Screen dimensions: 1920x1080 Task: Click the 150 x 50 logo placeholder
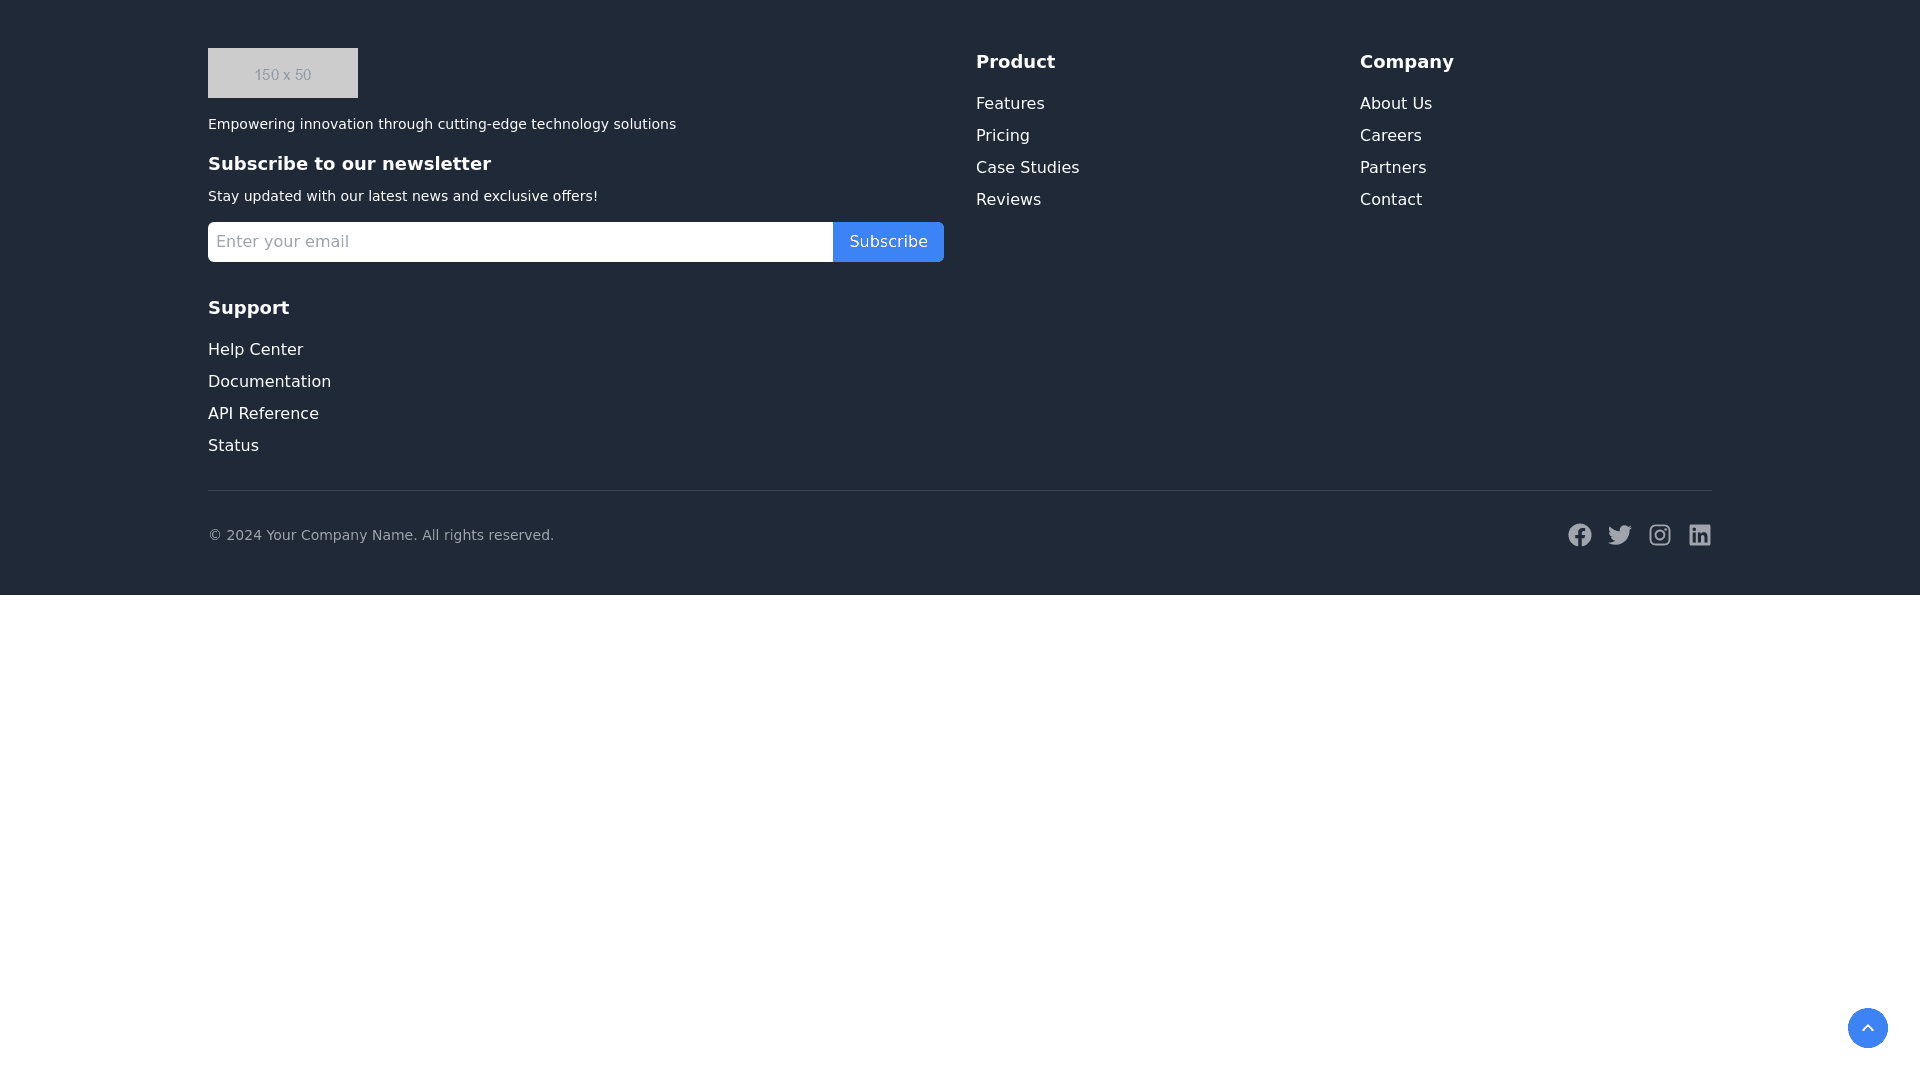(x=283, y=73)
